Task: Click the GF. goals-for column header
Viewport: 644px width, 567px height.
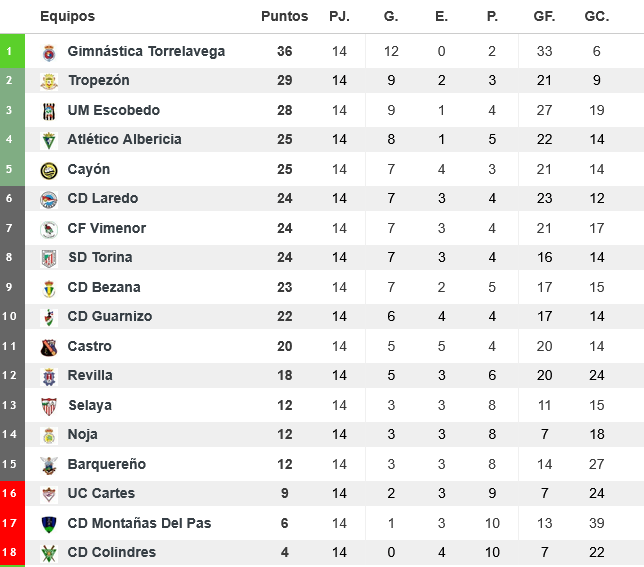Action: pos(544,16)
